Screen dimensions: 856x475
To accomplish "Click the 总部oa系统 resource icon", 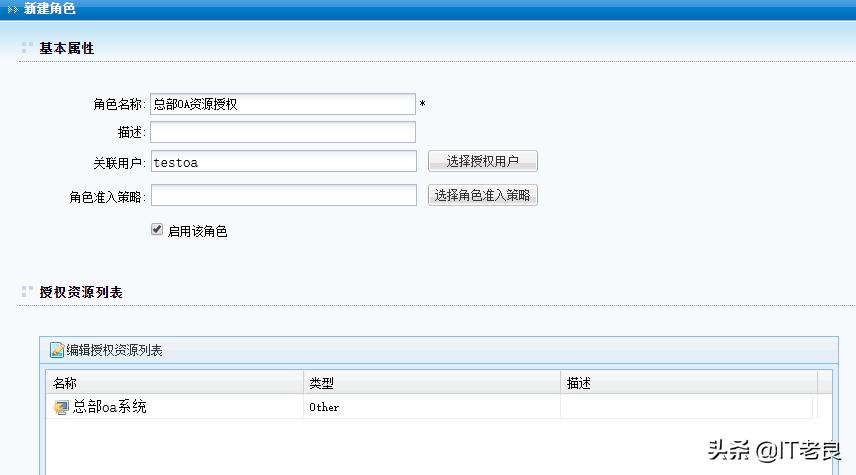I will pos(61,407).
